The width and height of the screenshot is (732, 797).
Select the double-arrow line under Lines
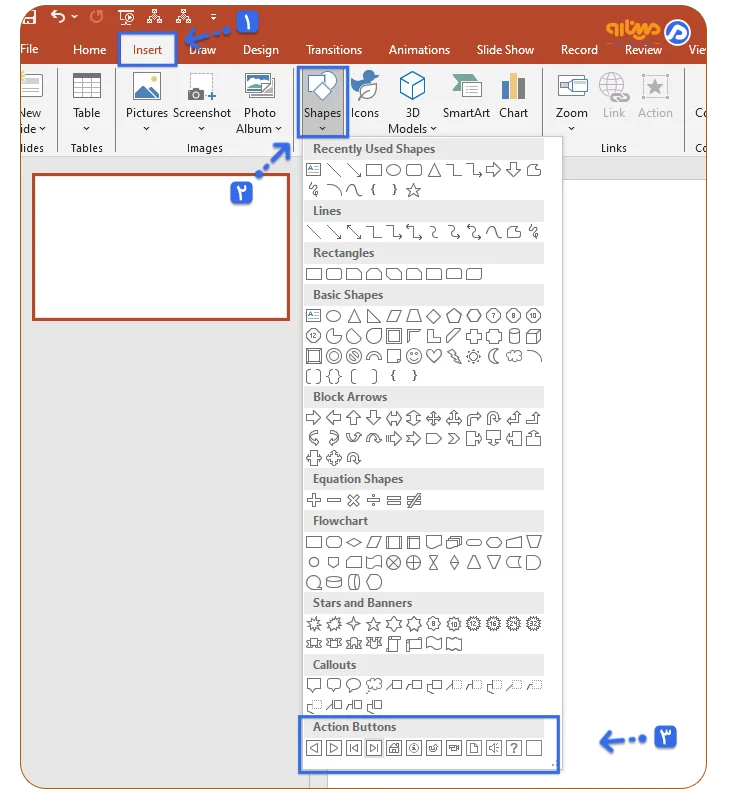[354, 232]
